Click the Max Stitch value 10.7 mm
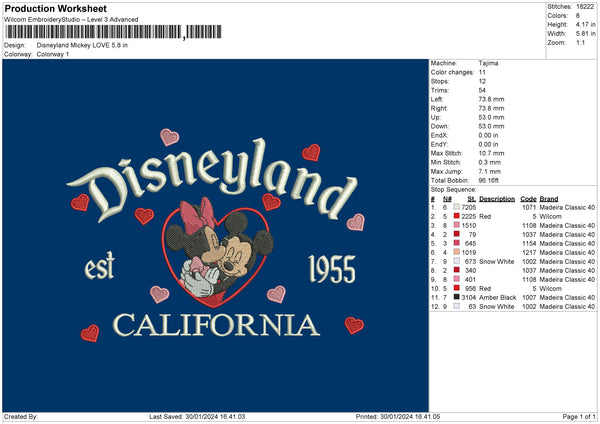The width and height of the screenshot is (600, 424). coord(491,153)
